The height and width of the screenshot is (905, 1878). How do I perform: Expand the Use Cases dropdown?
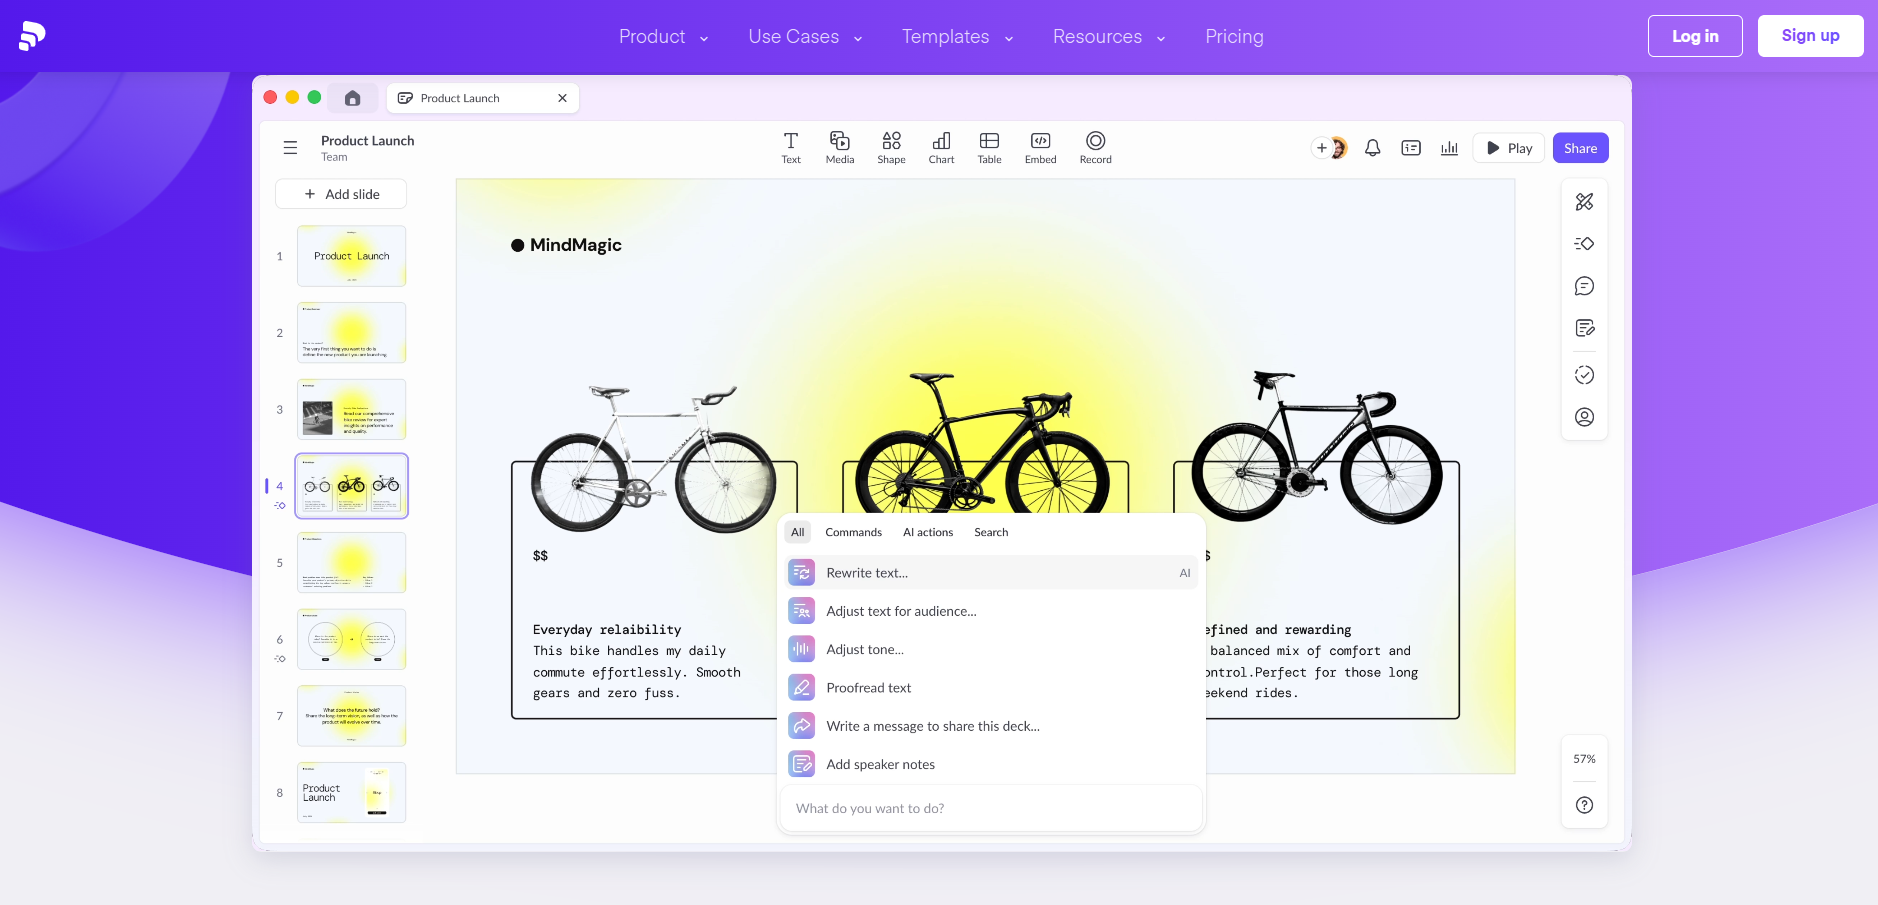pos(805,37)
